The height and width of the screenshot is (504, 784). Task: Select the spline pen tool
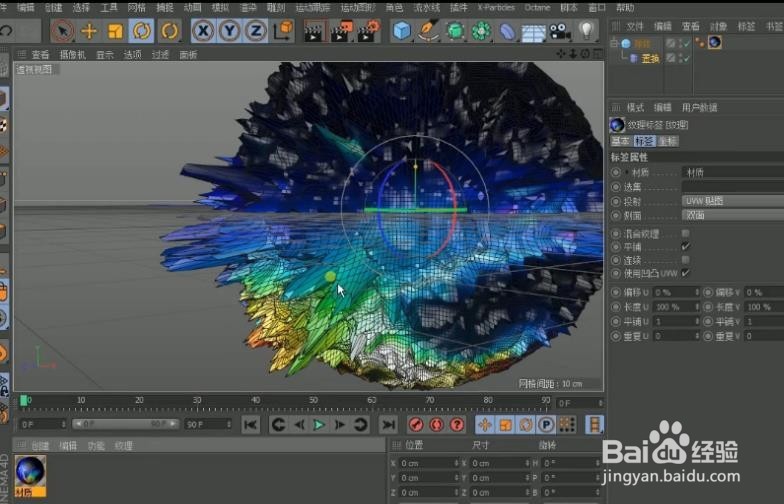(428, 31)
